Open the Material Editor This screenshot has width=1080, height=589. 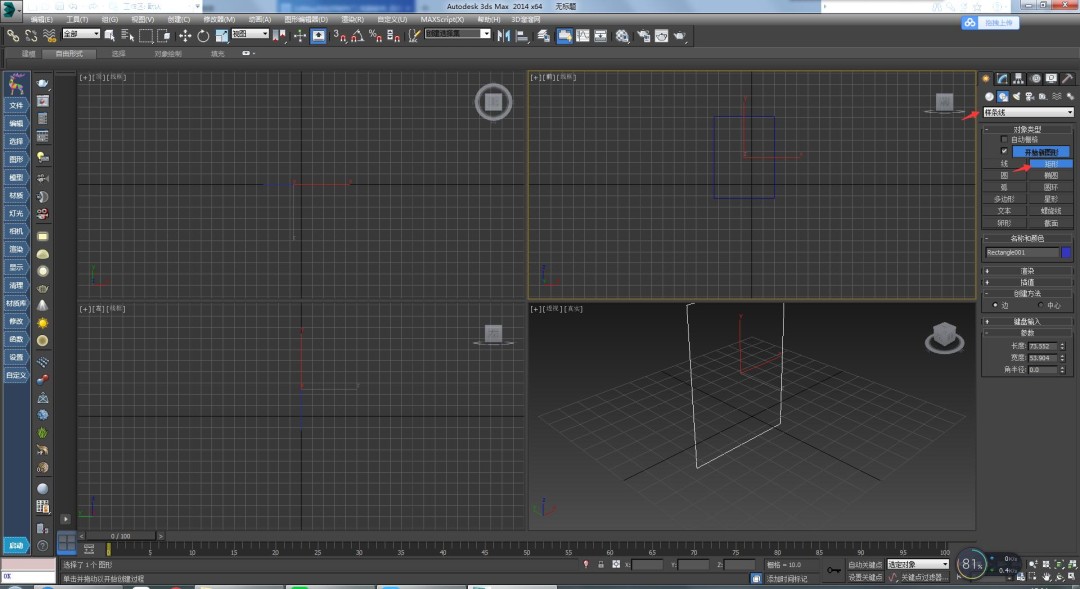click(624, 36)
